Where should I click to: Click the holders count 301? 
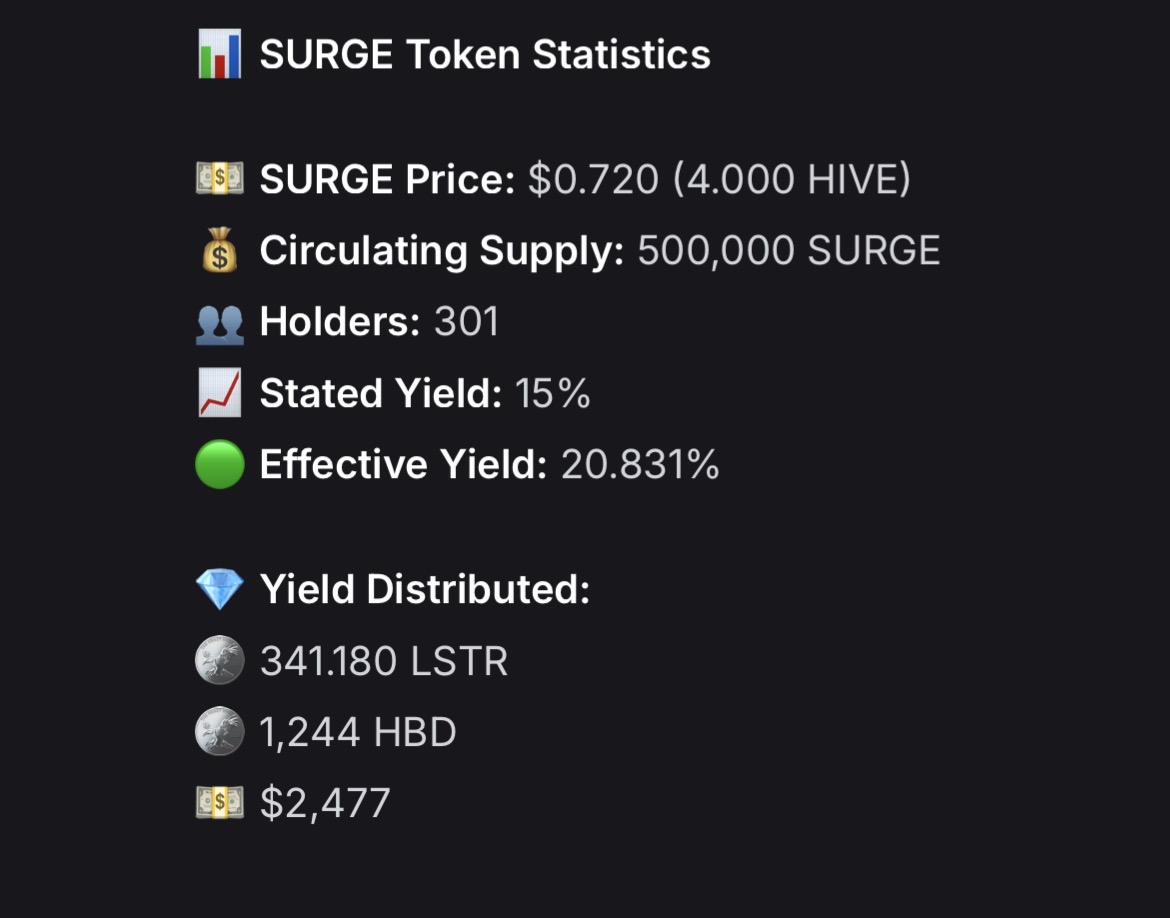[x=466, y=322]
